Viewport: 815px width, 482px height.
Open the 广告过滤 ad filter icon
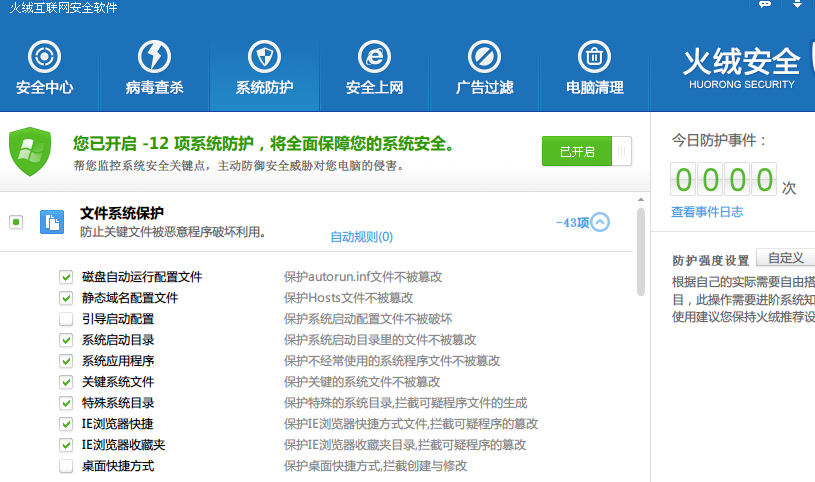(484, 57)
